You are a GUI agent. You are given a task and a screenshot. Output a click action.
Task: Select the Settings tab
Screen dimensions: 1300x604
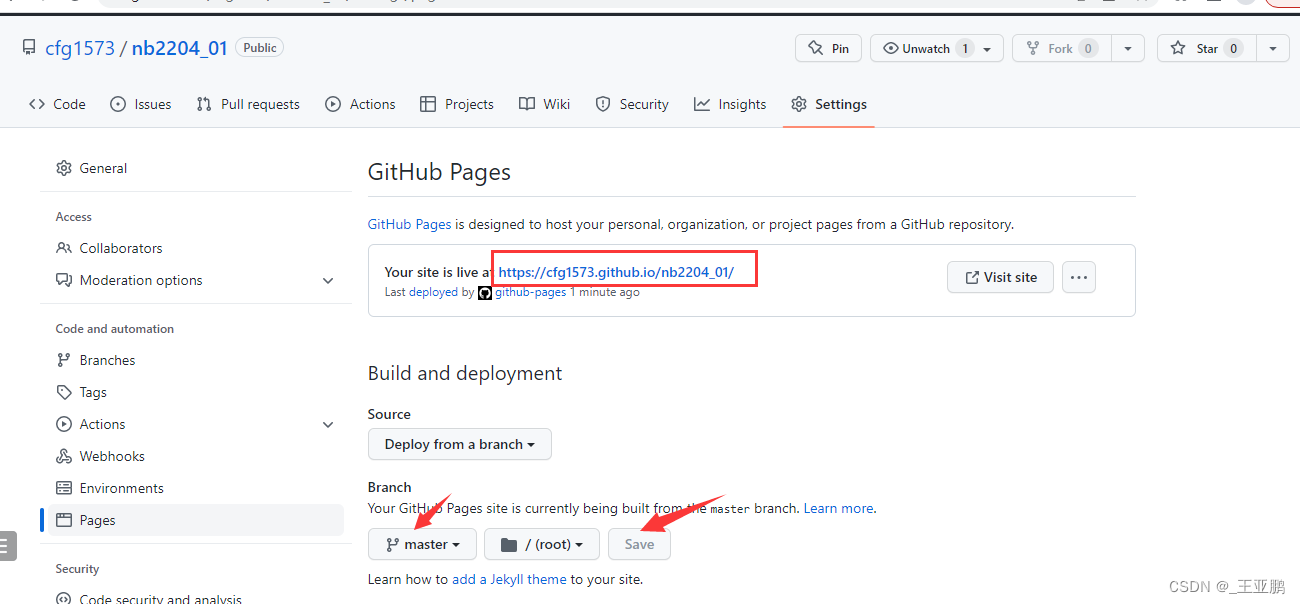pos(829,104)
